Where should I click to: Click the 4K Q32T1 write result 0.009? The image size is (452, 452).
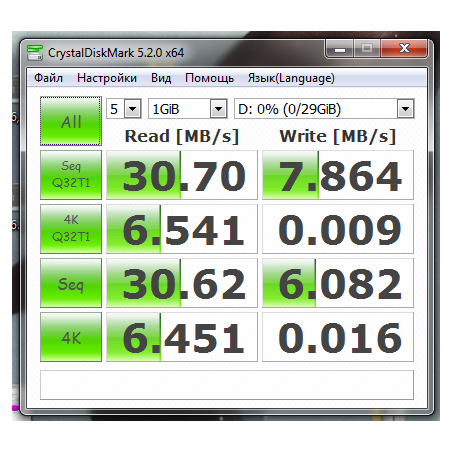coord(338,229)
